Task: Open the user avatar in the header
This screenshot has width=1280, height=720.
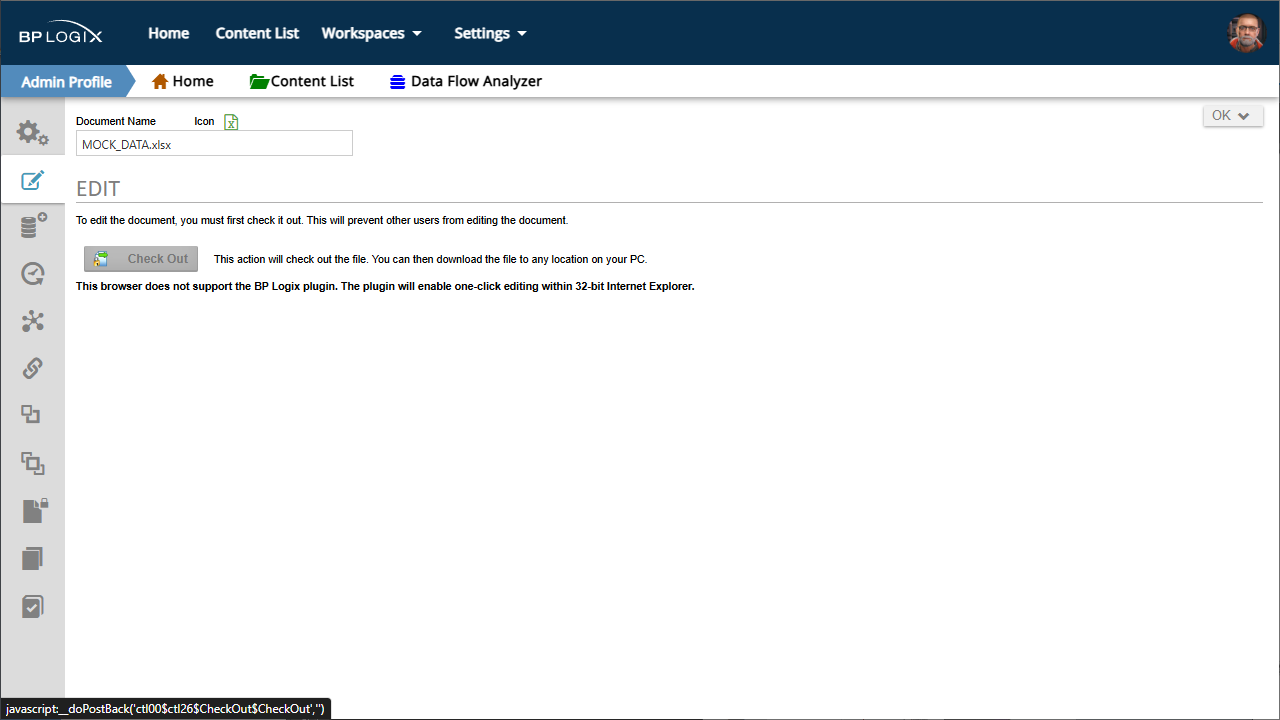Action: pos(1246,33)
